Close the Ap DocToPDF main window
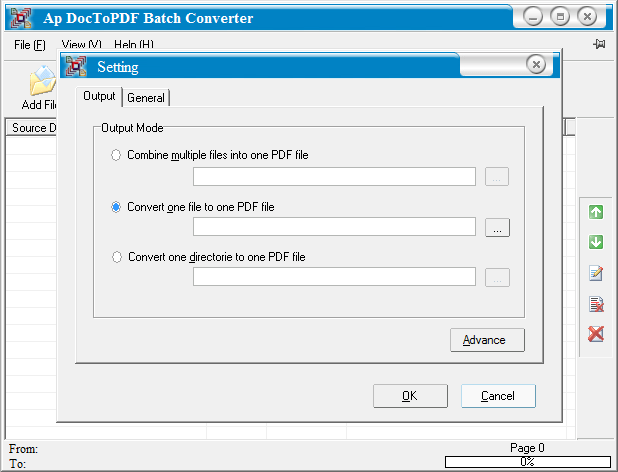Screen dimensions: 618x472 point(587,17)
